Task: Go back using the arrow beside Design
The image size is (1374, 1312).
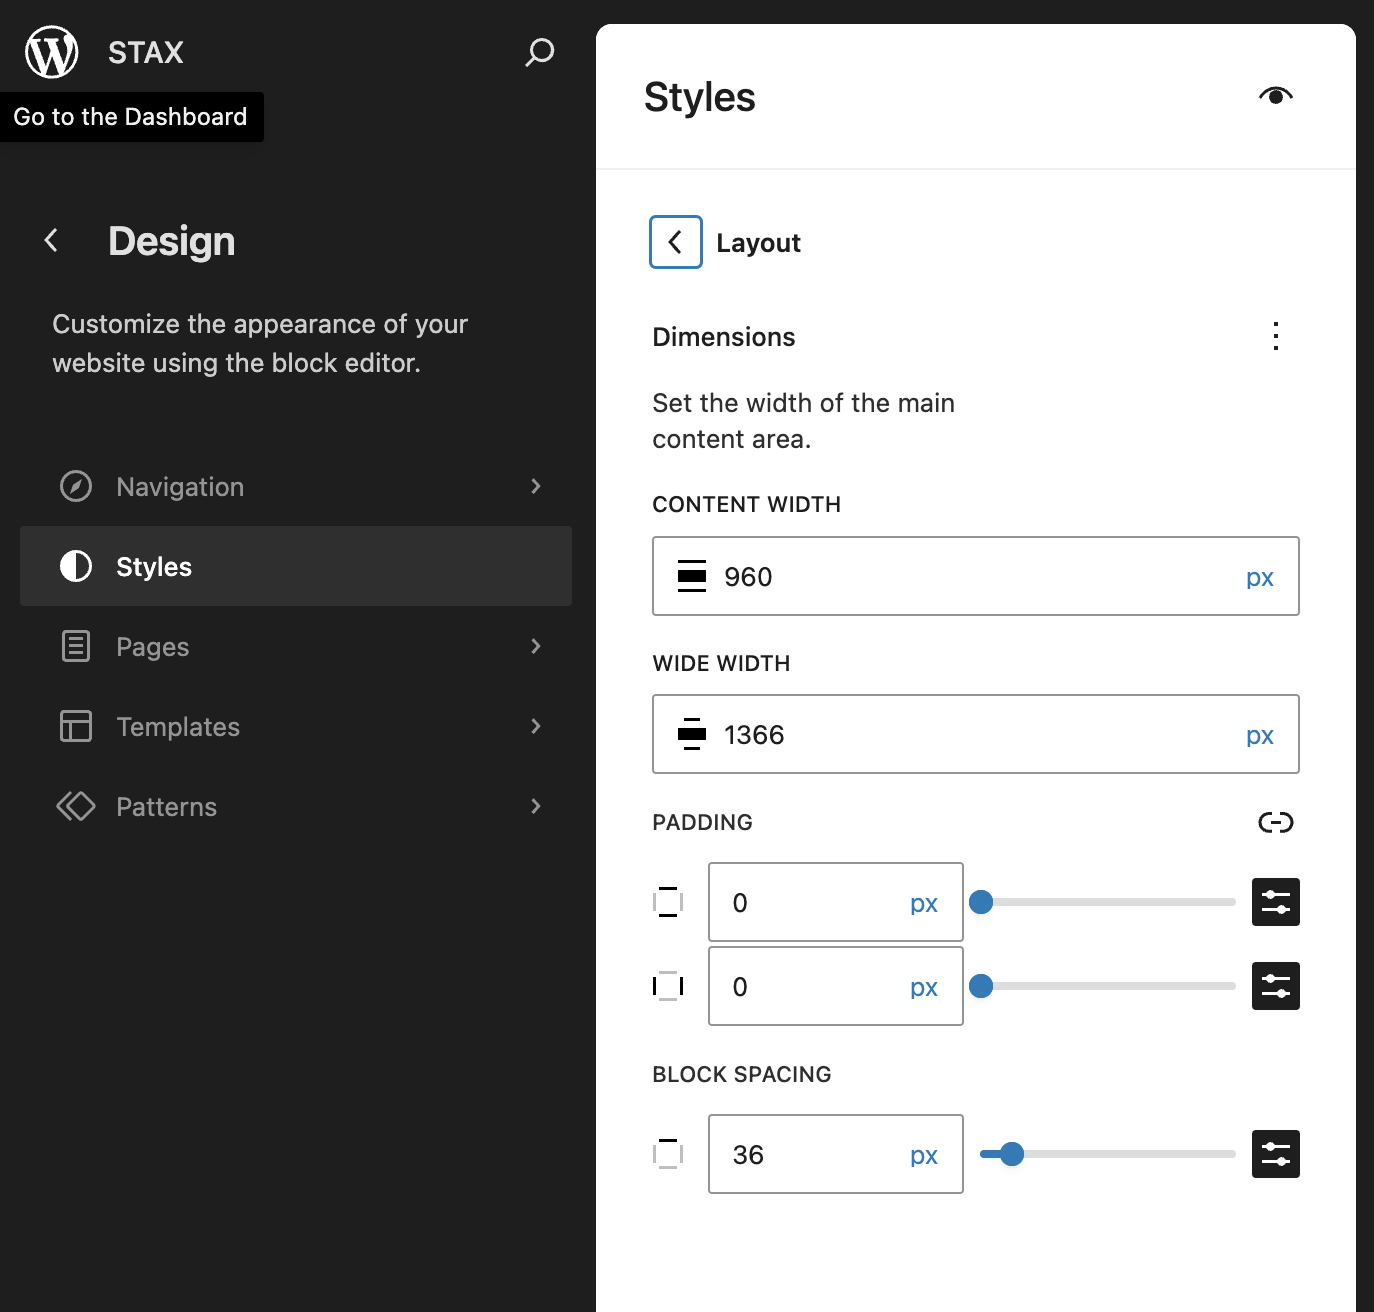Action: (x=52, y=240)
